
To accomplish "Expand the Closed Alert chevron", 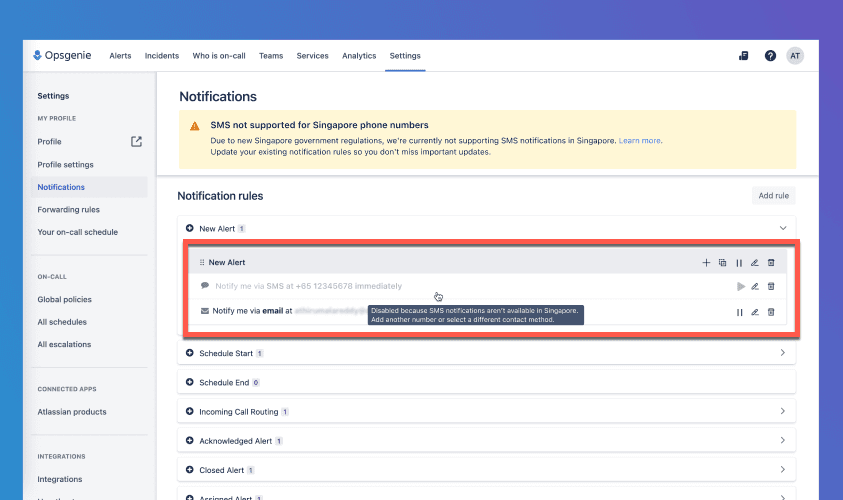I will pos(783,469).
